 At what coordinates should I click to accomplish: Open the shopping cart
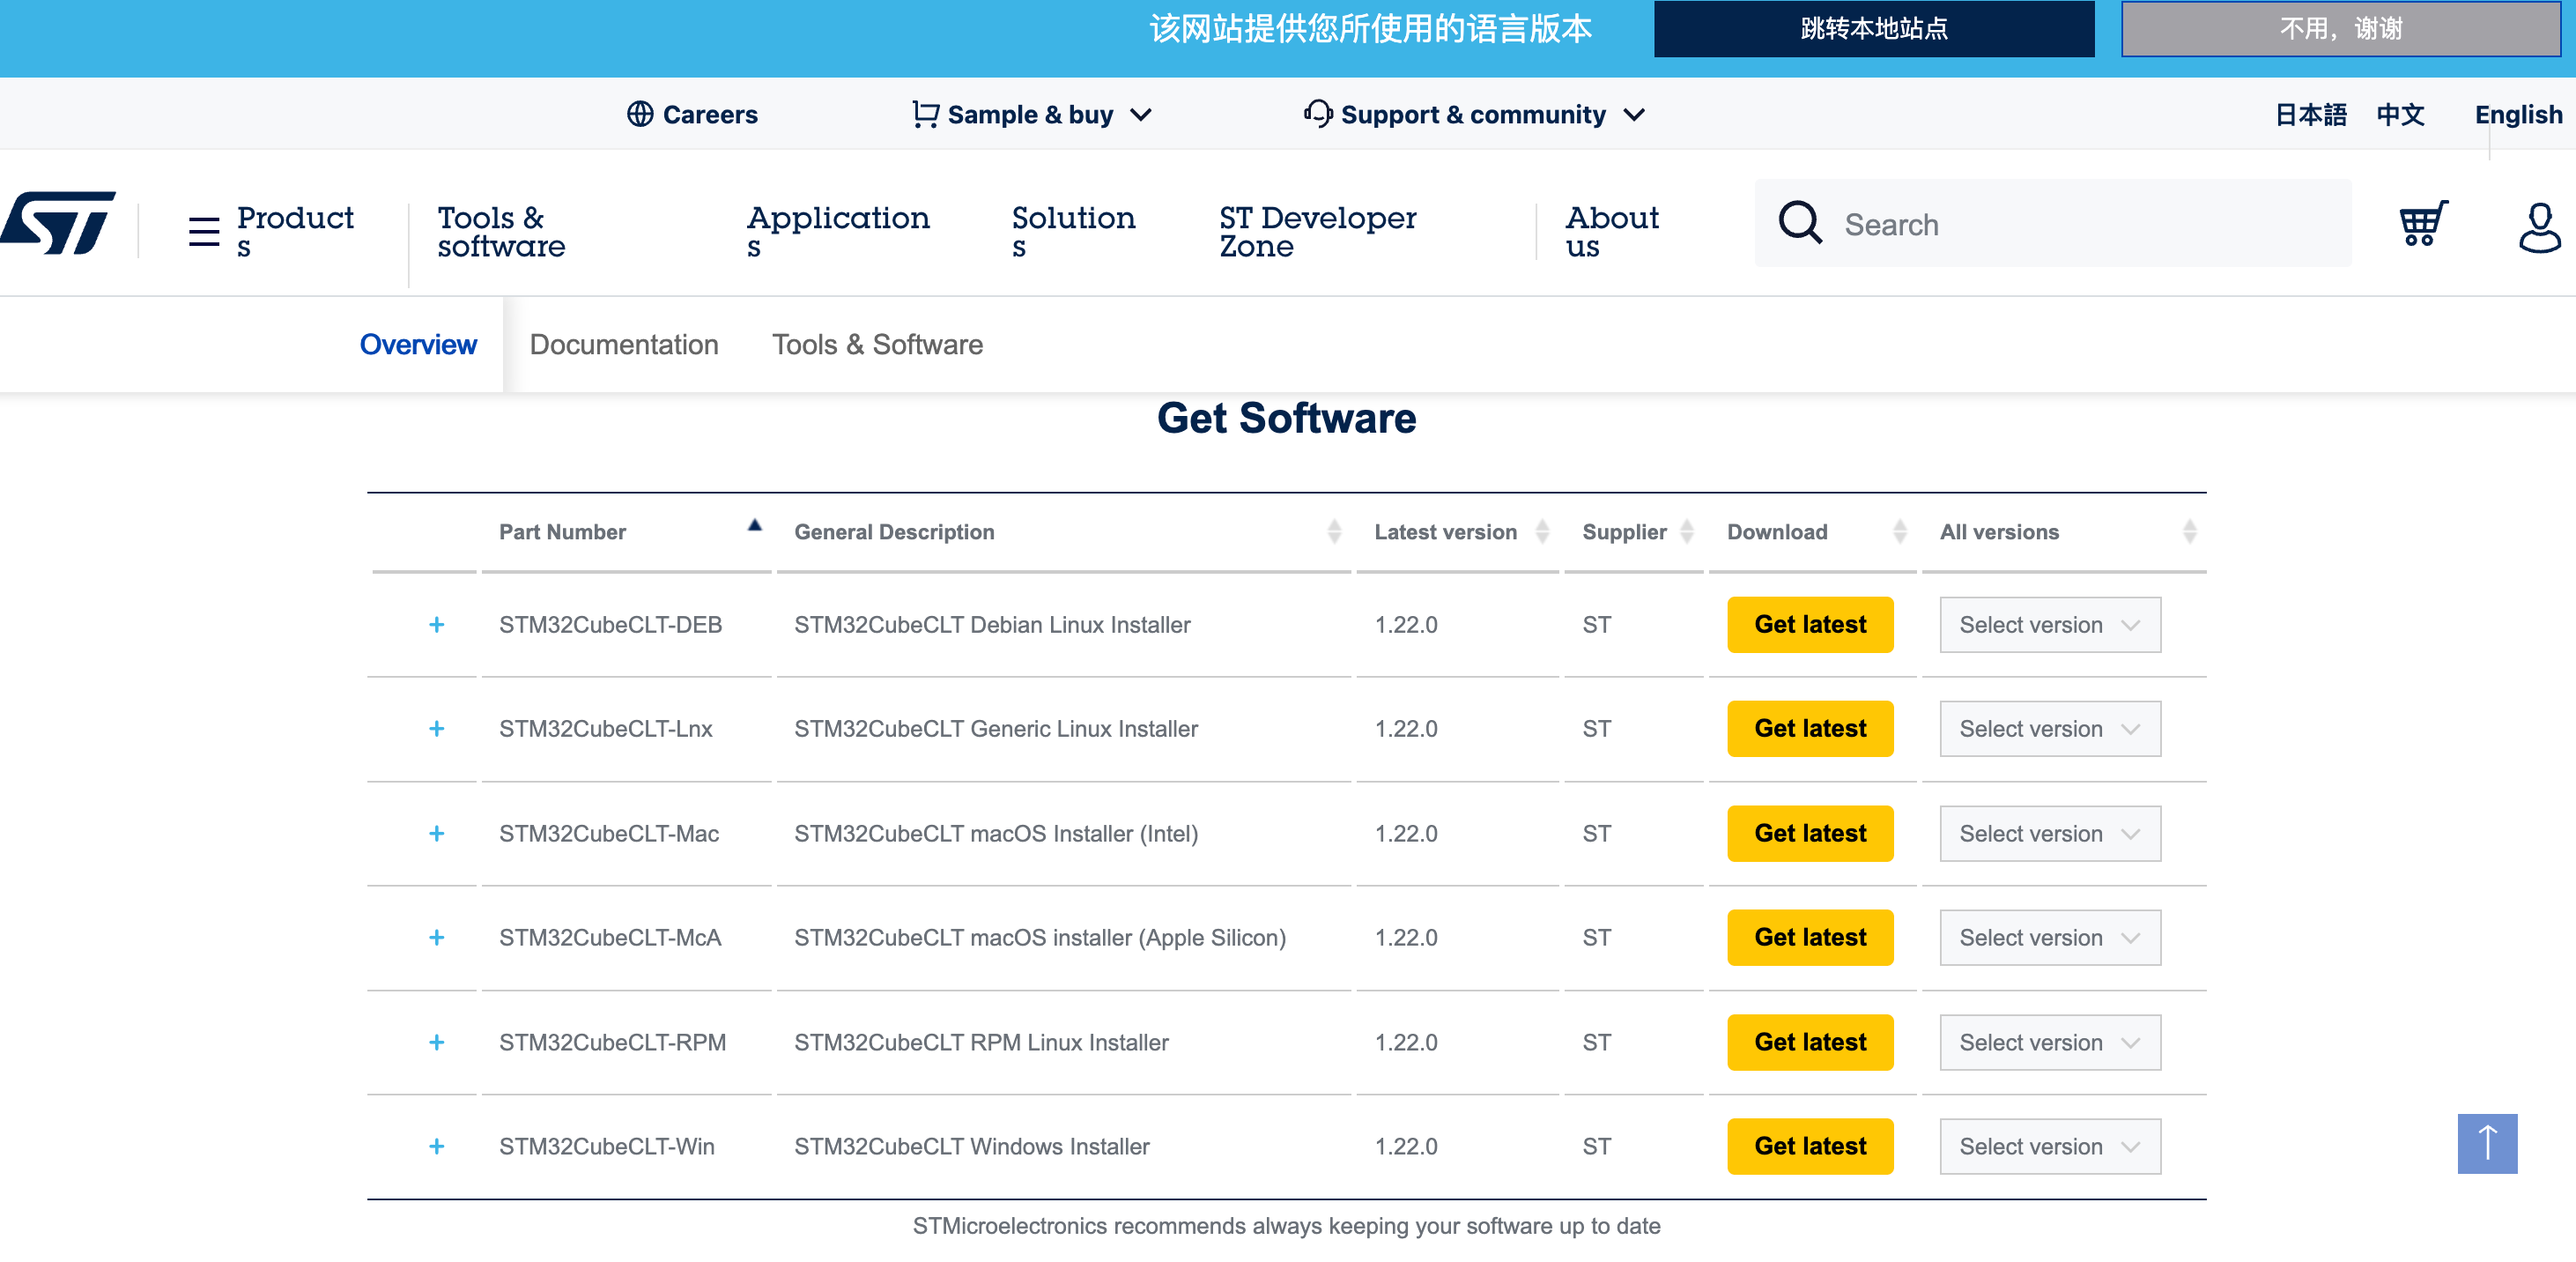point(2423,224)
